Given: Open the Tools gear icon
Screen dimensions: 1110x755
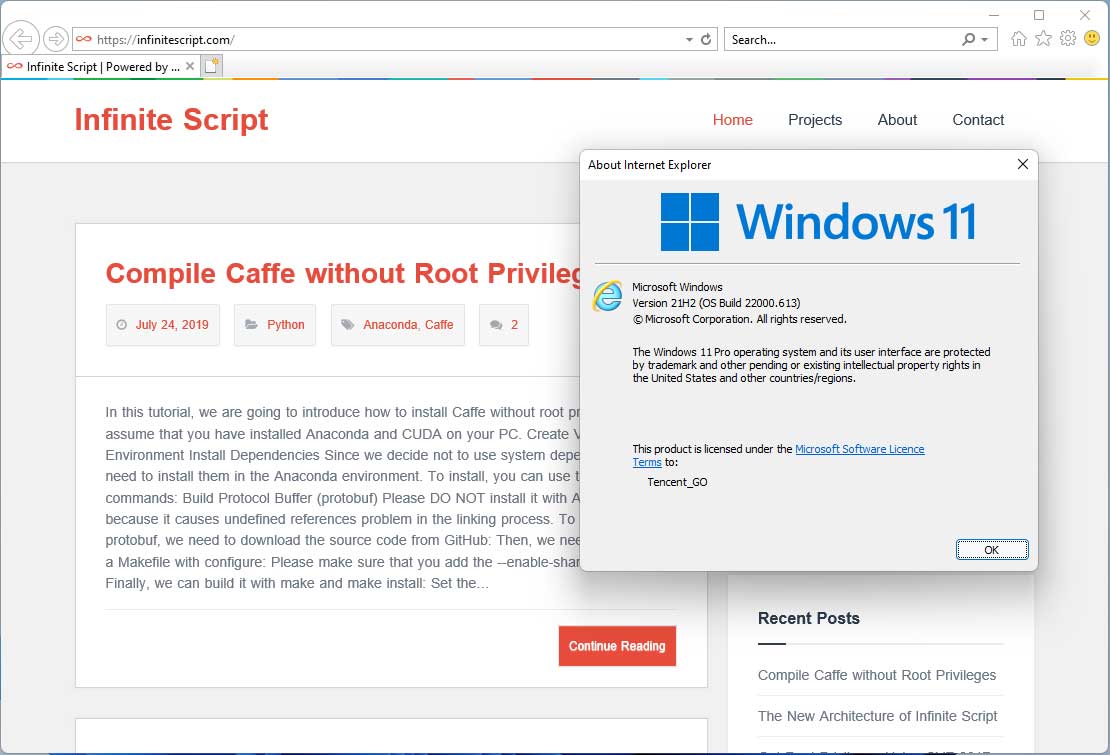Looking at the screenshot, I should (x=1068, y=38).
